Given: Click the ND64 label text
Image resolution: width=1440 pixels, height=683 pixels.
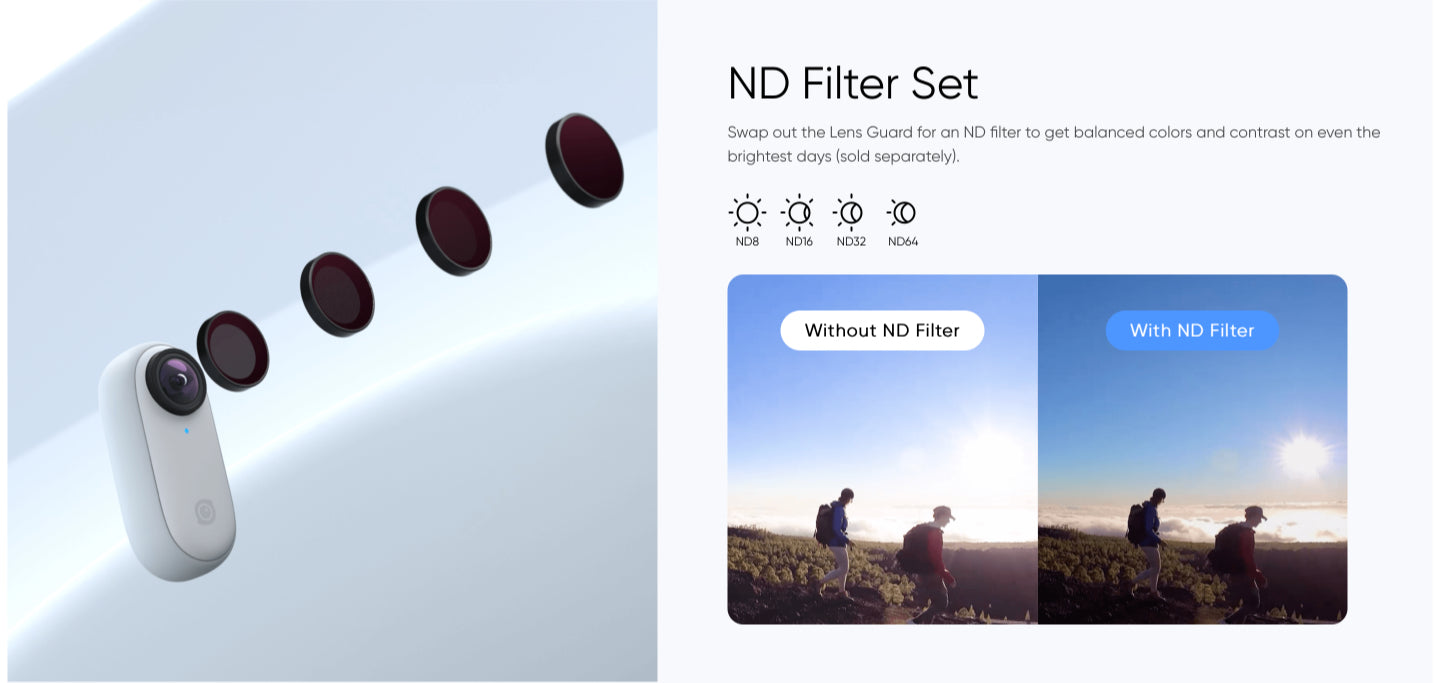Looking at the screenshot, I should click(x=903, y=241).
